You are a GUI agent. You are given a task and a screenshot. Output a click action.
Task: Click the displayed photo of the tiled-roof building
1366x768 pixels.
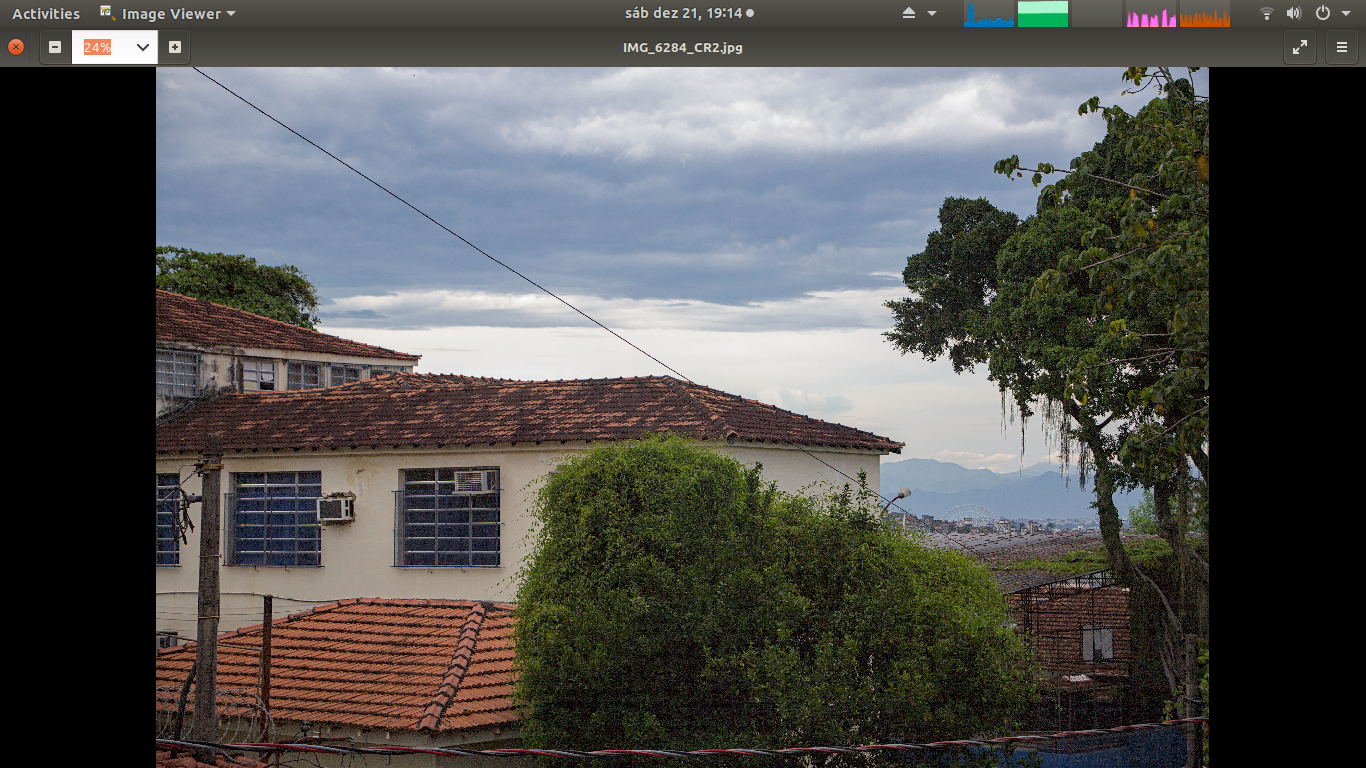click(x=682, y=417)
